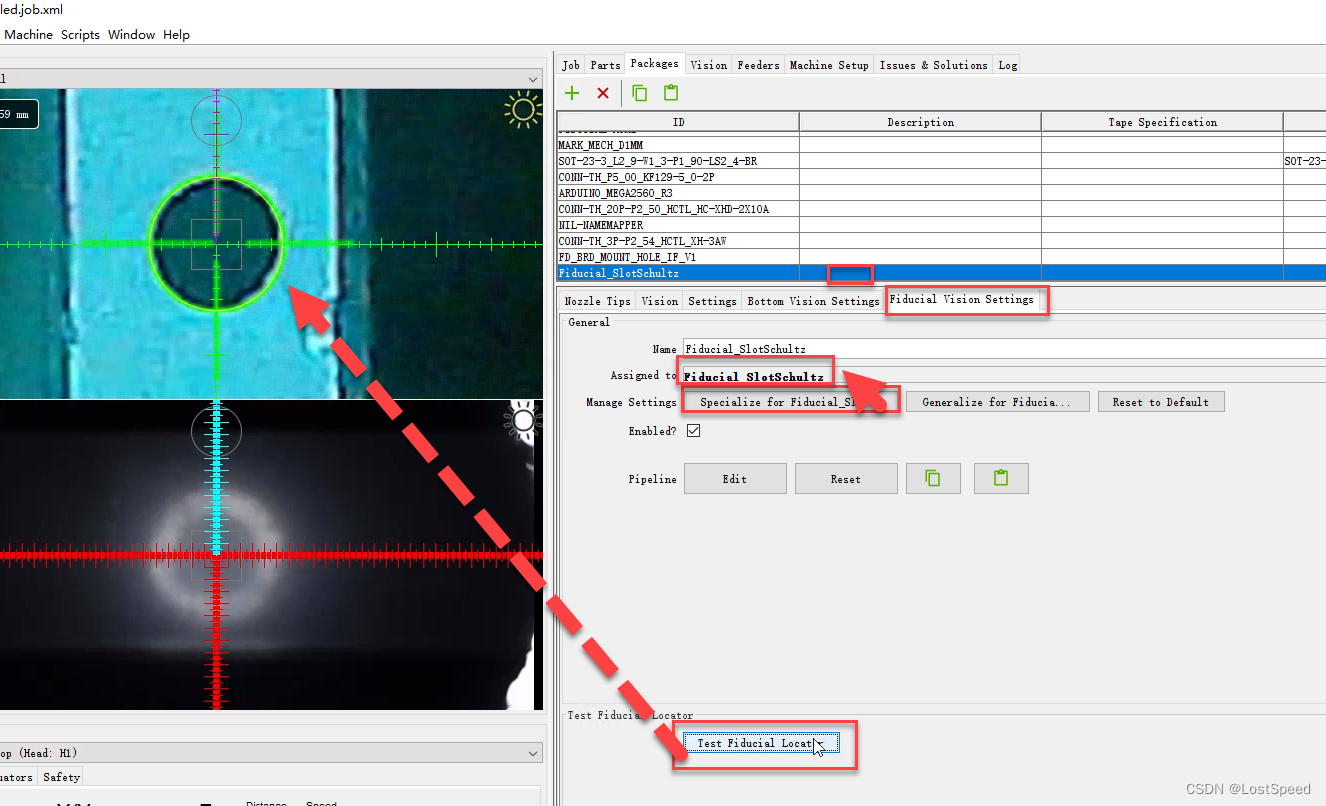Select the Fiducial_SlotSchultz package row
This screenshot has height=806, width=1326.
tap(941, 273)
